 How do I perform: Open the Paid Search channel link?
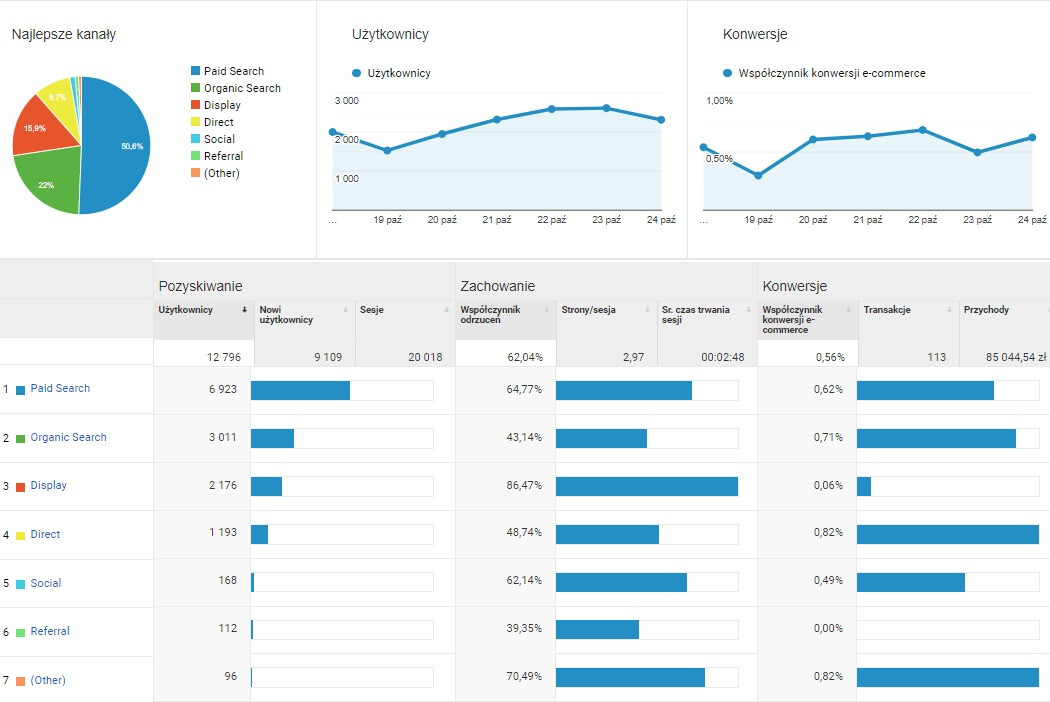click(x=60, y=388)
